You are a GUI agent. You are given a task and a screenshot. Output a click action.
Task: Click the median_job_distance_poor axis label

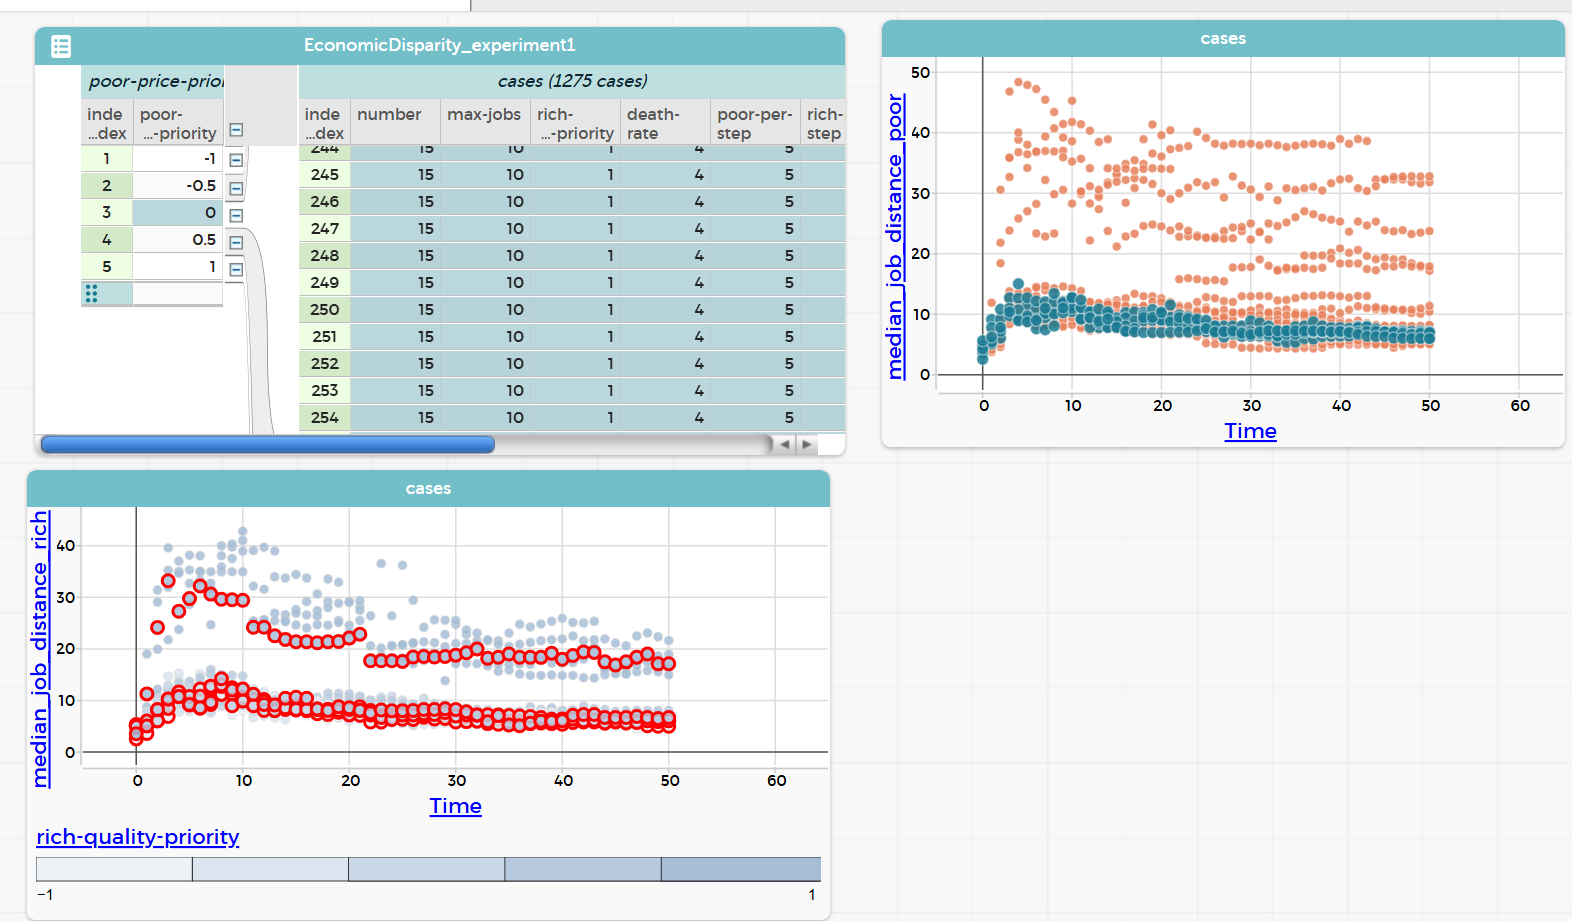click(x=895, y=237)
